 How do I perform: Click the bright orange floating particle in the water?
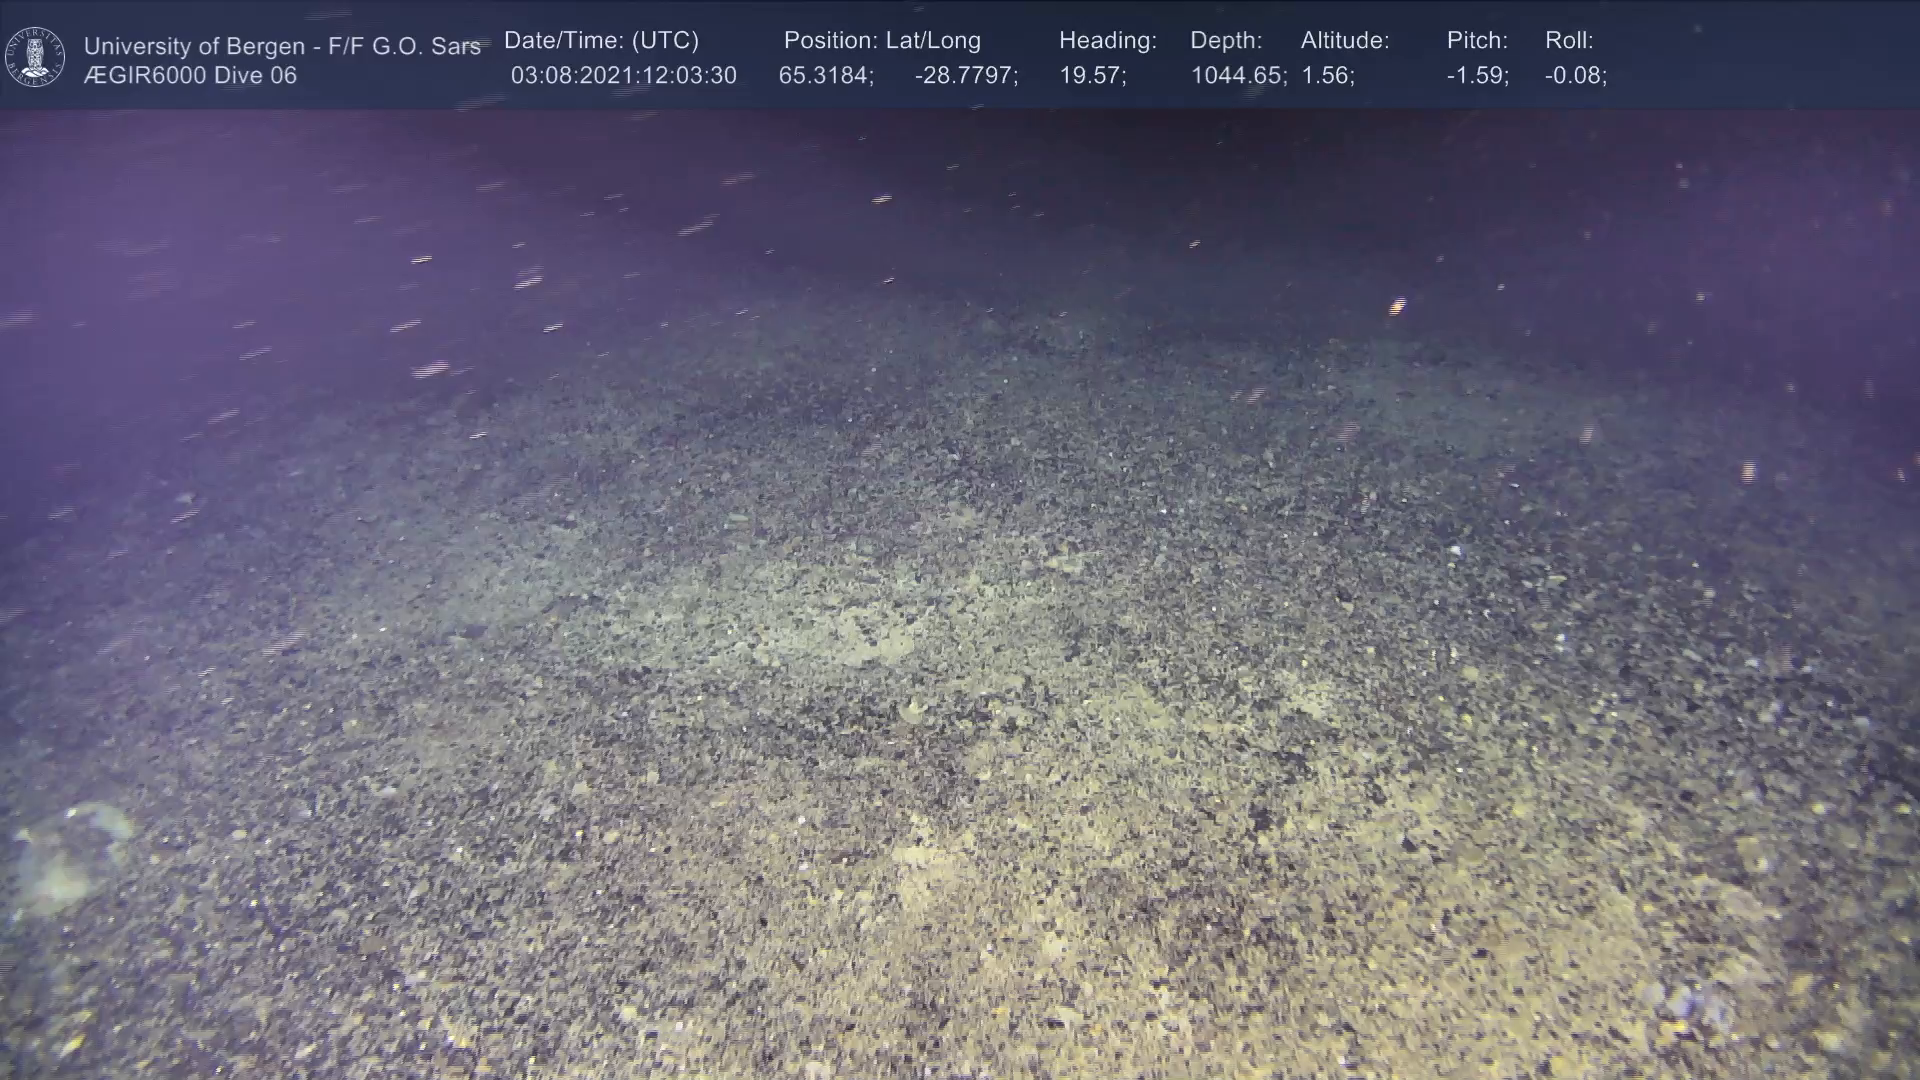coord(1397,305)
